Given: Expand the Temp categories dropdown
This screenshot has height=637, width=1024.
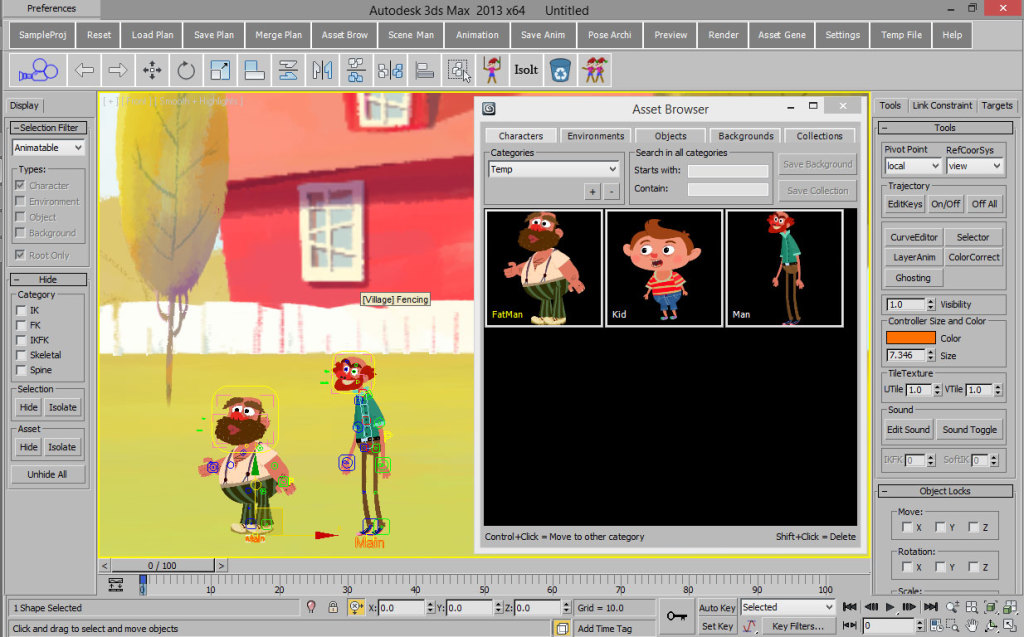Looking at the screenshot, I should pyautogui.click(x=554, y=170).
